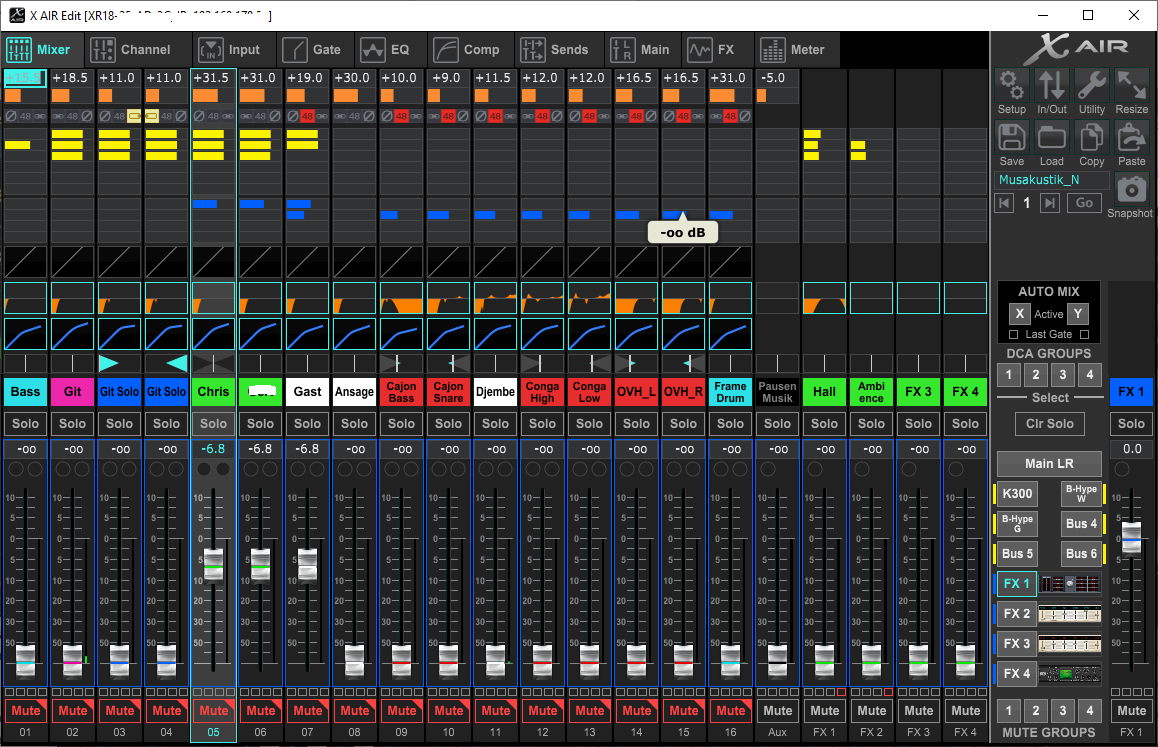Click the Resize arrows icon

click(1131, 86)
